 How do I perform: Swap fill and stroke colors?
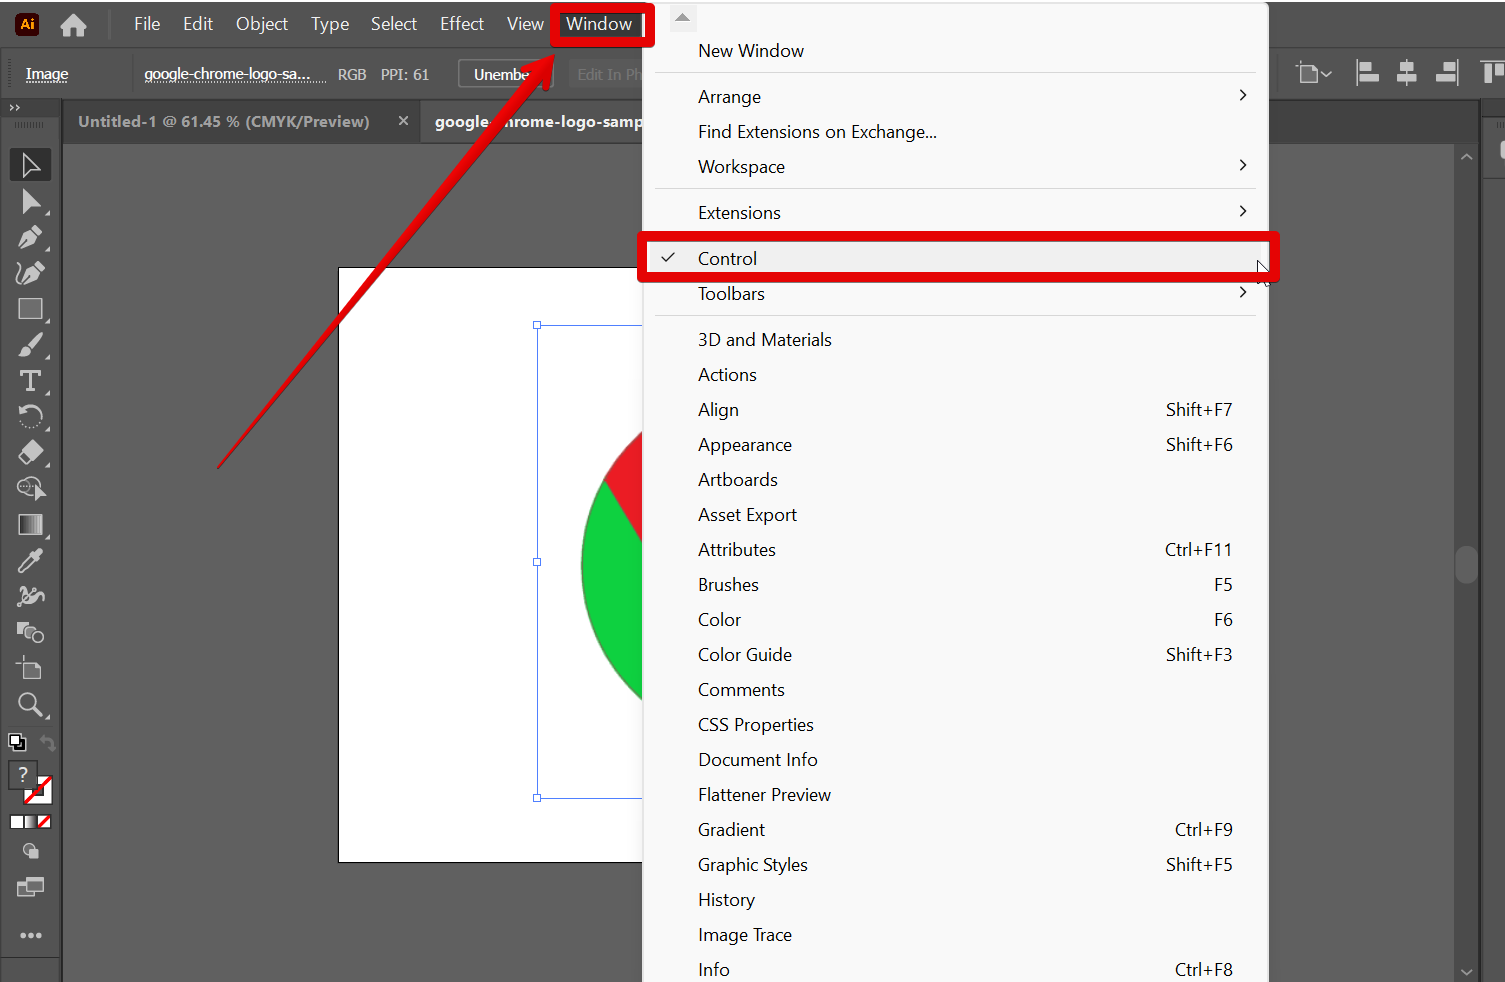47,743
